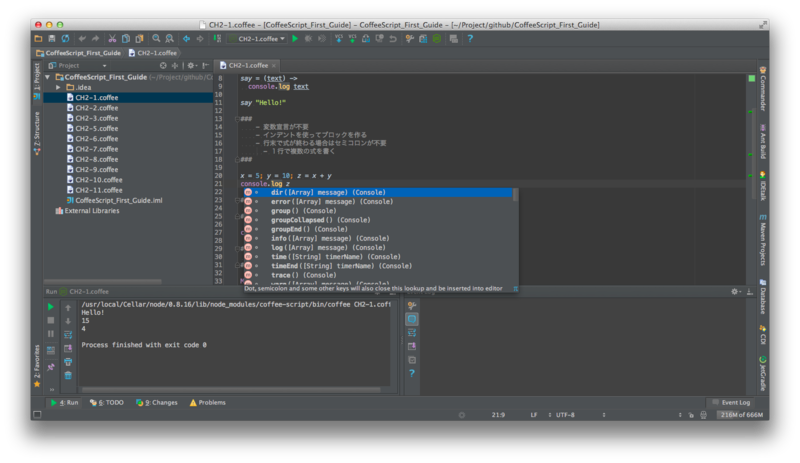Click the Debug bug icon in the toolbar
This screenshot has height=463, width=800.
308,39
